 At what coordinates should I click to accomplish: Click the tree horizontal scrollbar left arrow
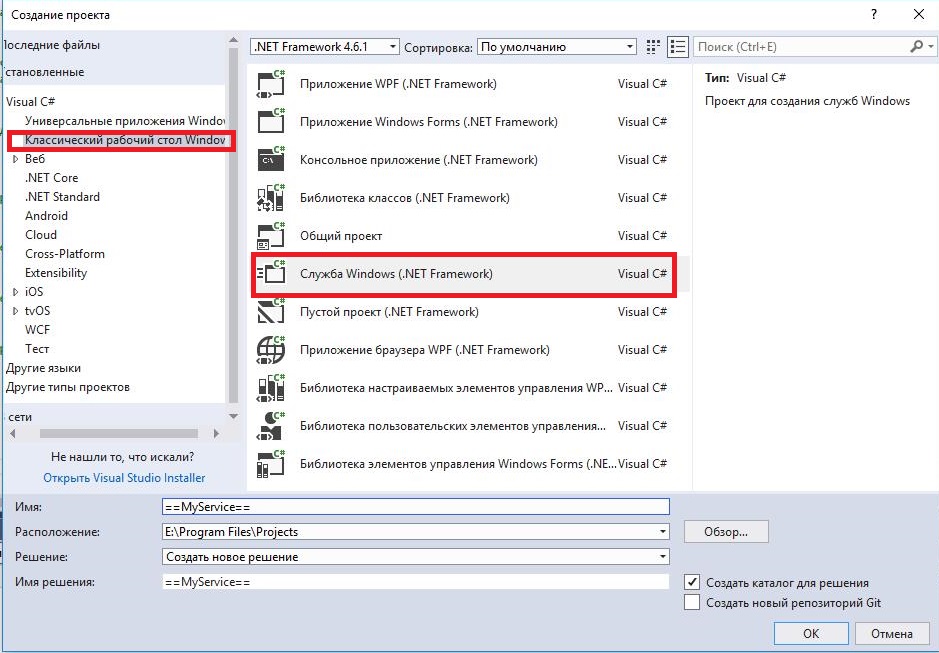(x=13, y=433)
